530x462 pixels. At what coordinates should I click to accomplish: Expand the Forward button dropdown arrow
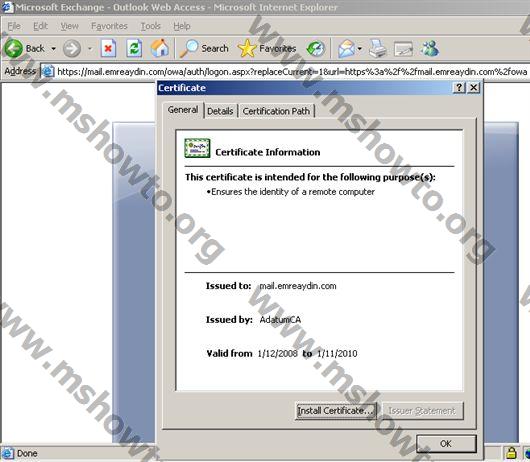[x=90, y=49]
